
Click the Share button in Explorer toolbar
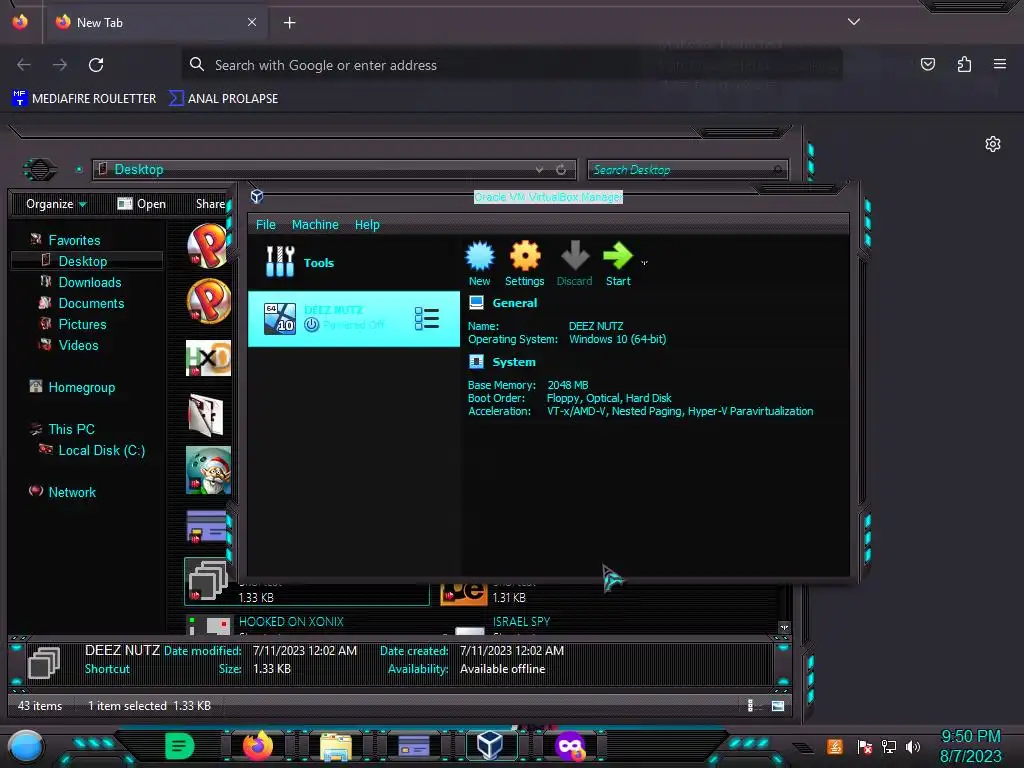tap(210, 204)
